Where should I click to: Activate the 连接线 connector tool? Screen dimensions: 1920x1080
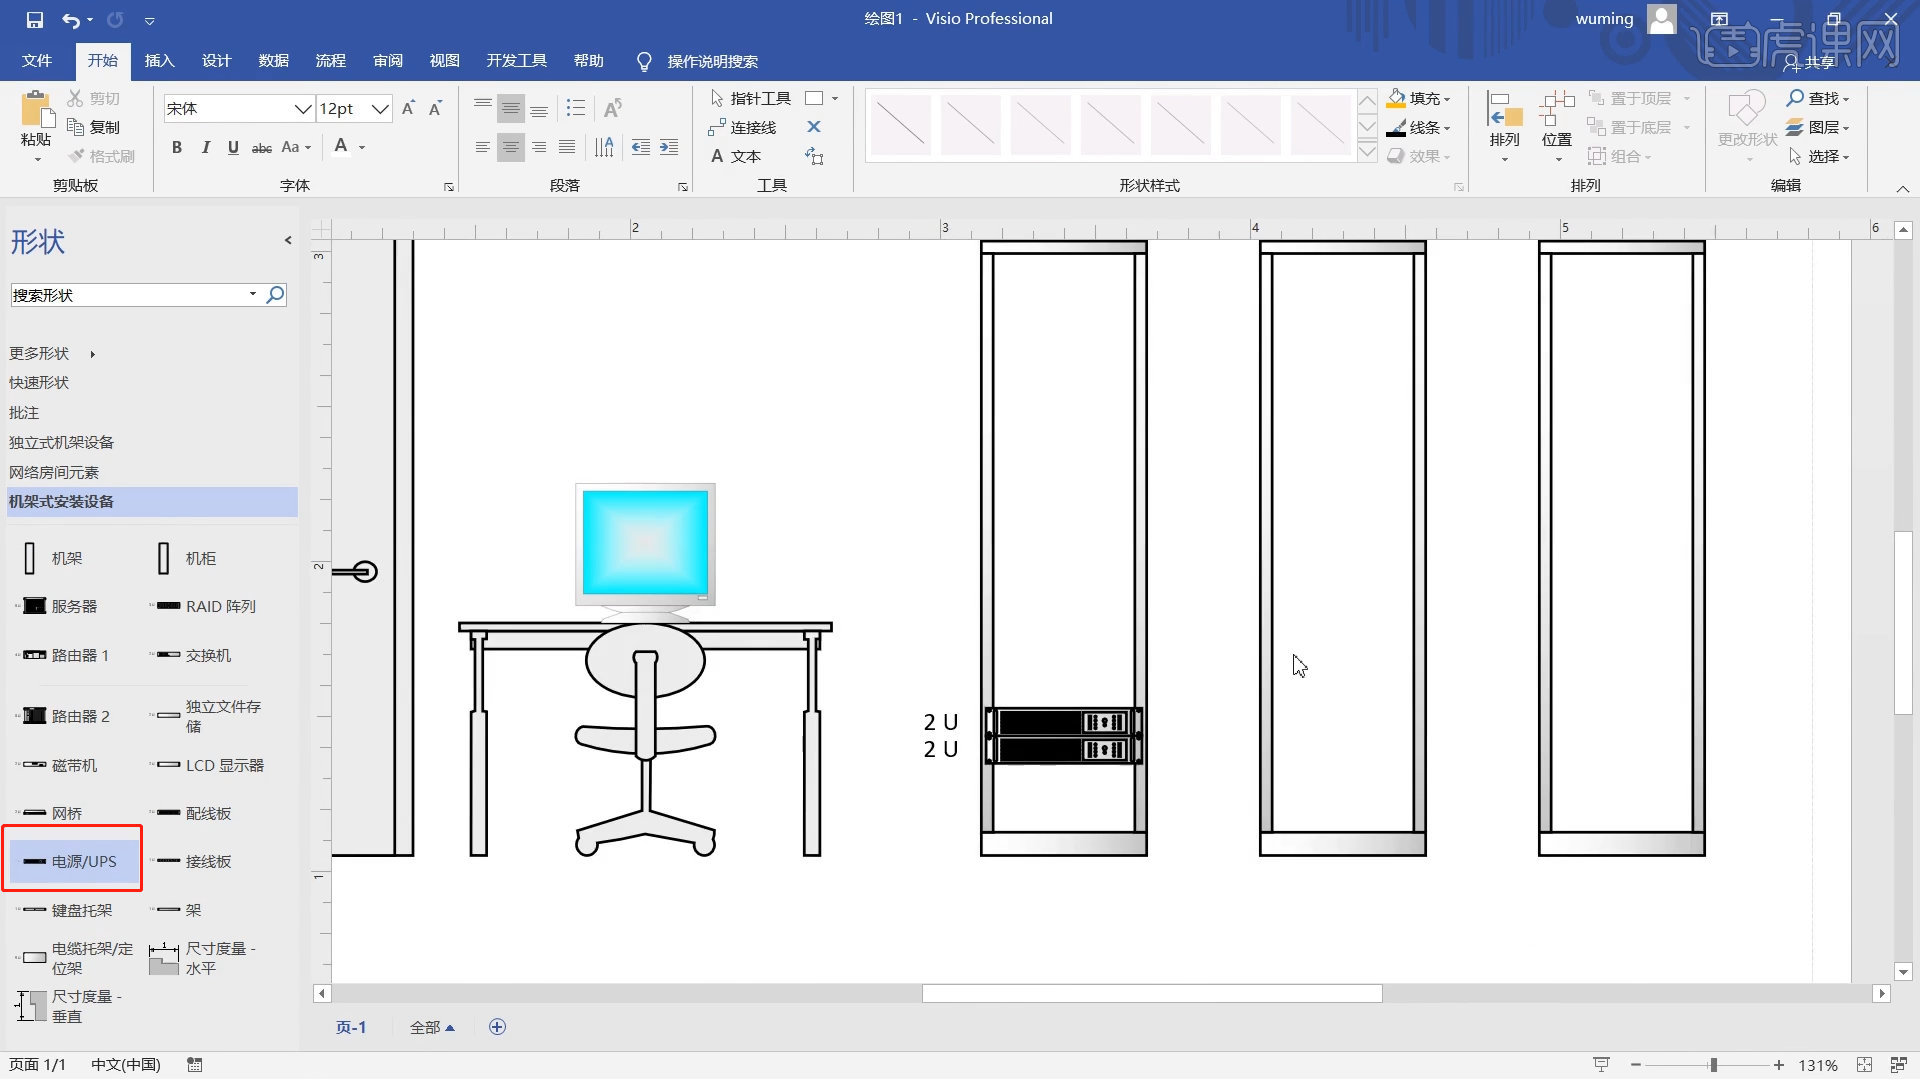tap(748, 127)
